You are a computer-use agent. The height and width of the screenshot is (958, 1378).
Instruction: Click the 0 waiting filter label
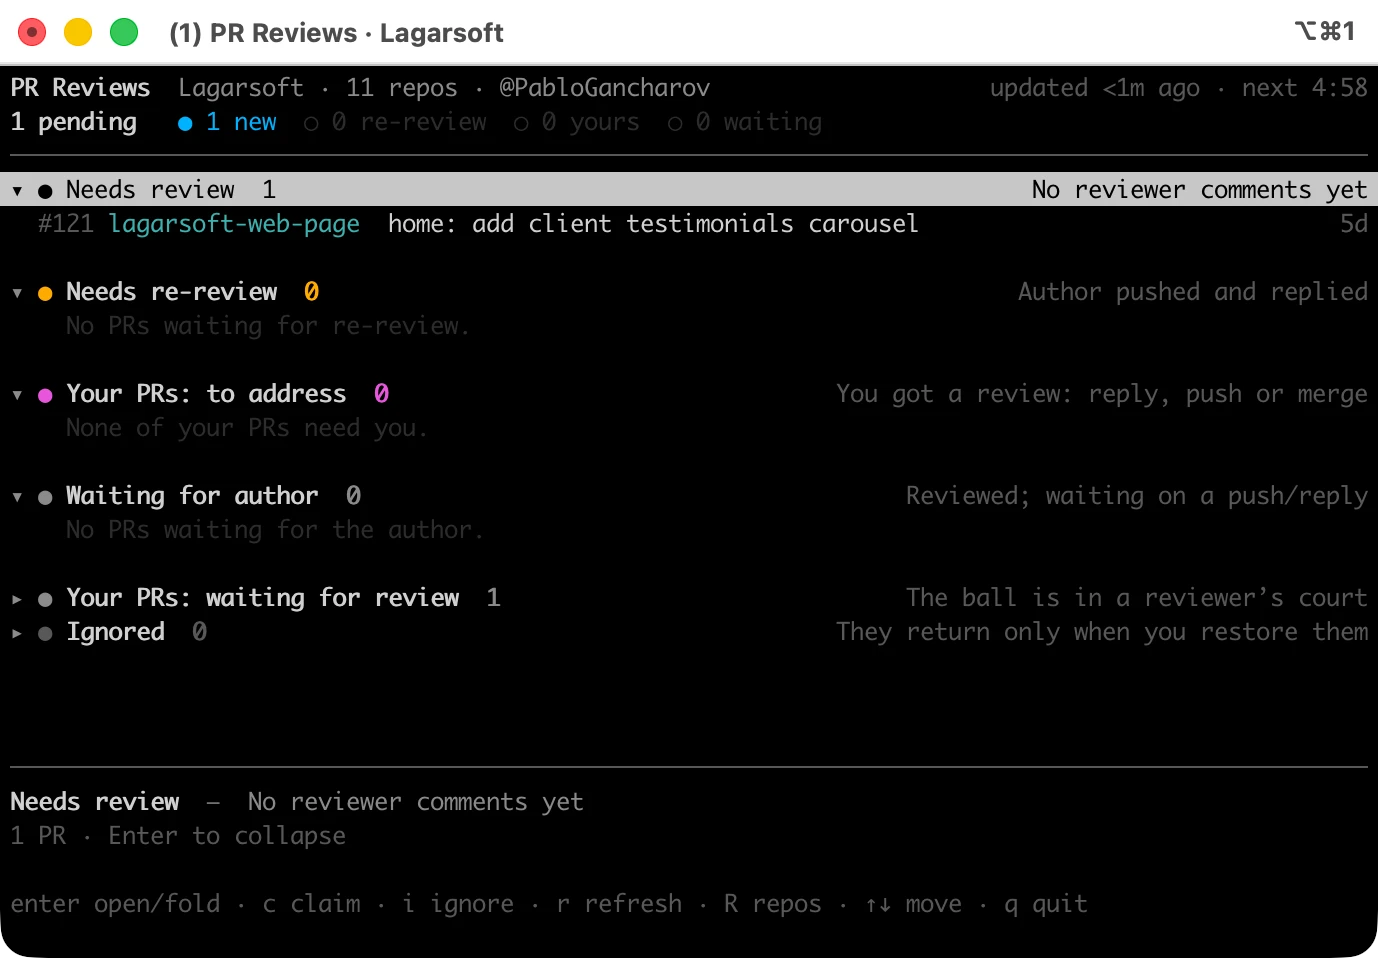759,122
